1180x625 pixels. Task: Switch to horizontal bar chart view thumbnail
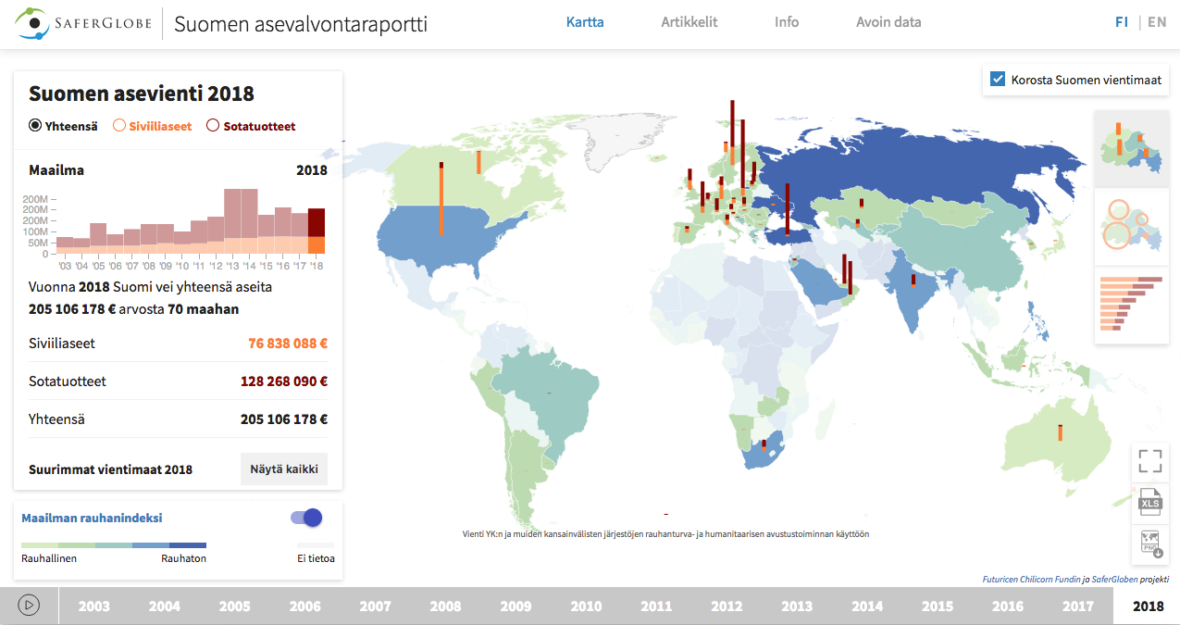pyautogui.click(x=1131, y=305)
